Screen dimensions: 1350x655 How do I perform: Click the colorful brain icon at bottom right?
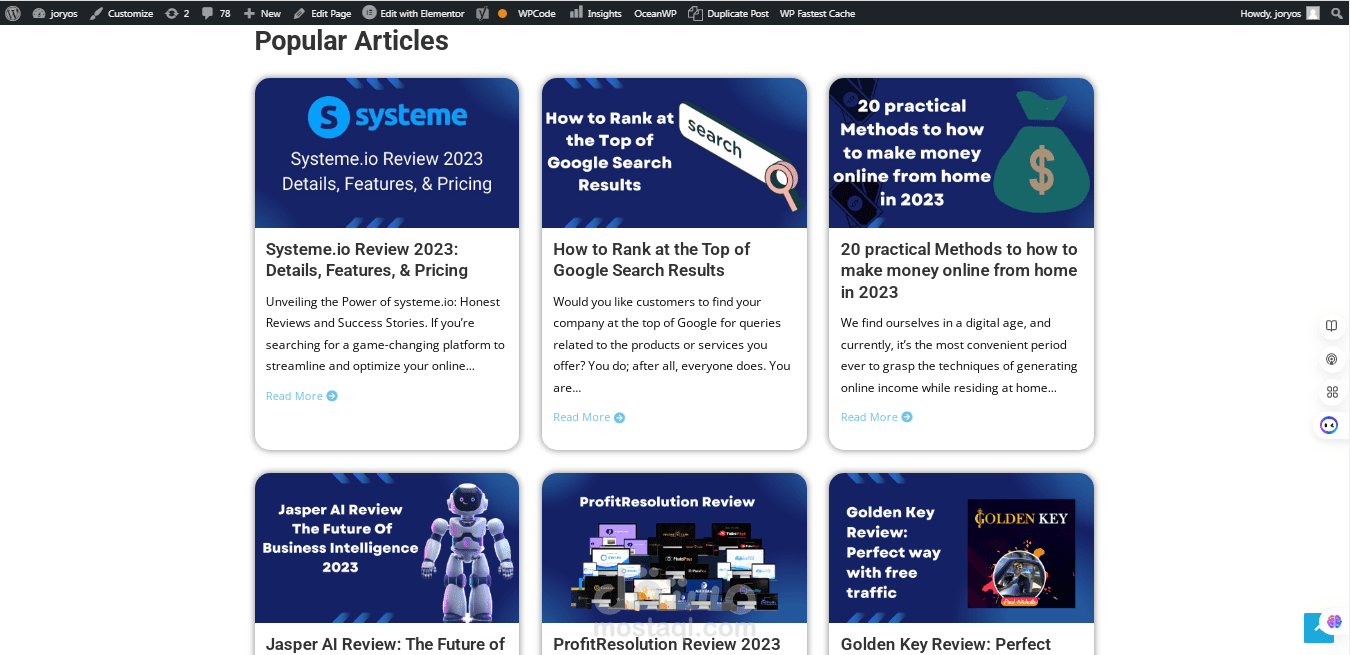pos(1334,622)
